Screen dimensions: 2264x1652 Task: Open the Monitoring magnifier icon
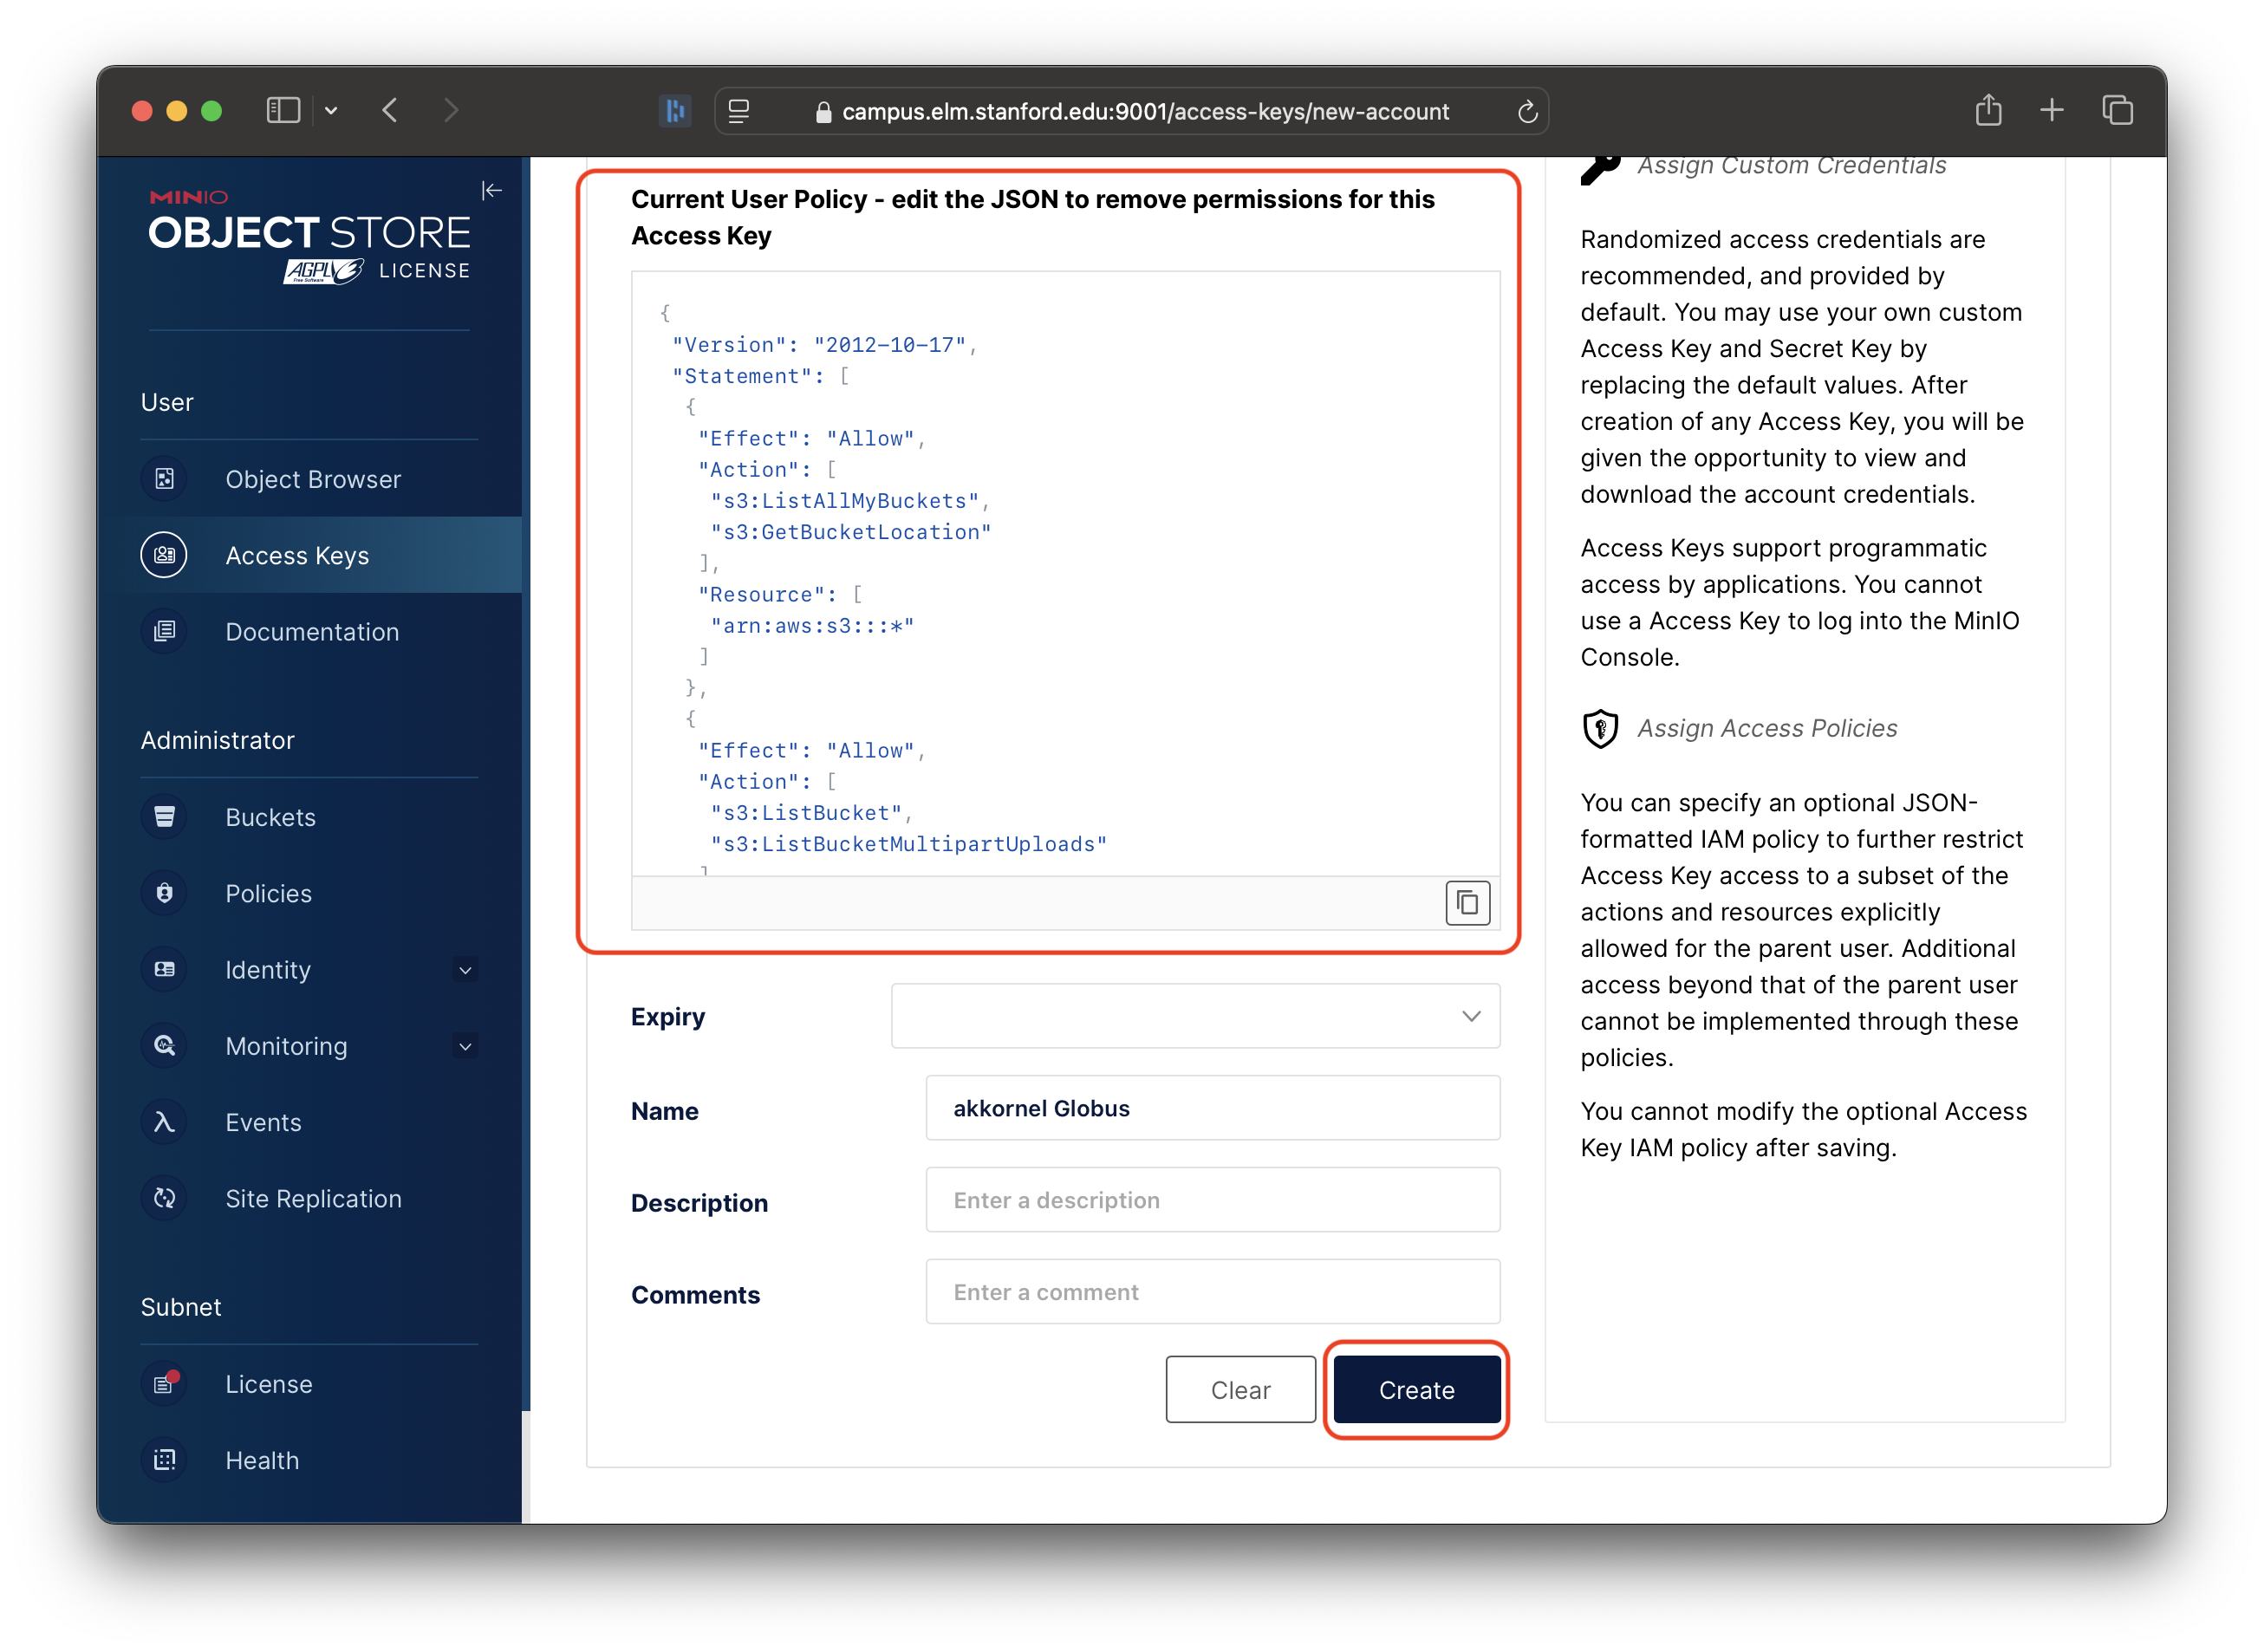(x=164, y=1046)
